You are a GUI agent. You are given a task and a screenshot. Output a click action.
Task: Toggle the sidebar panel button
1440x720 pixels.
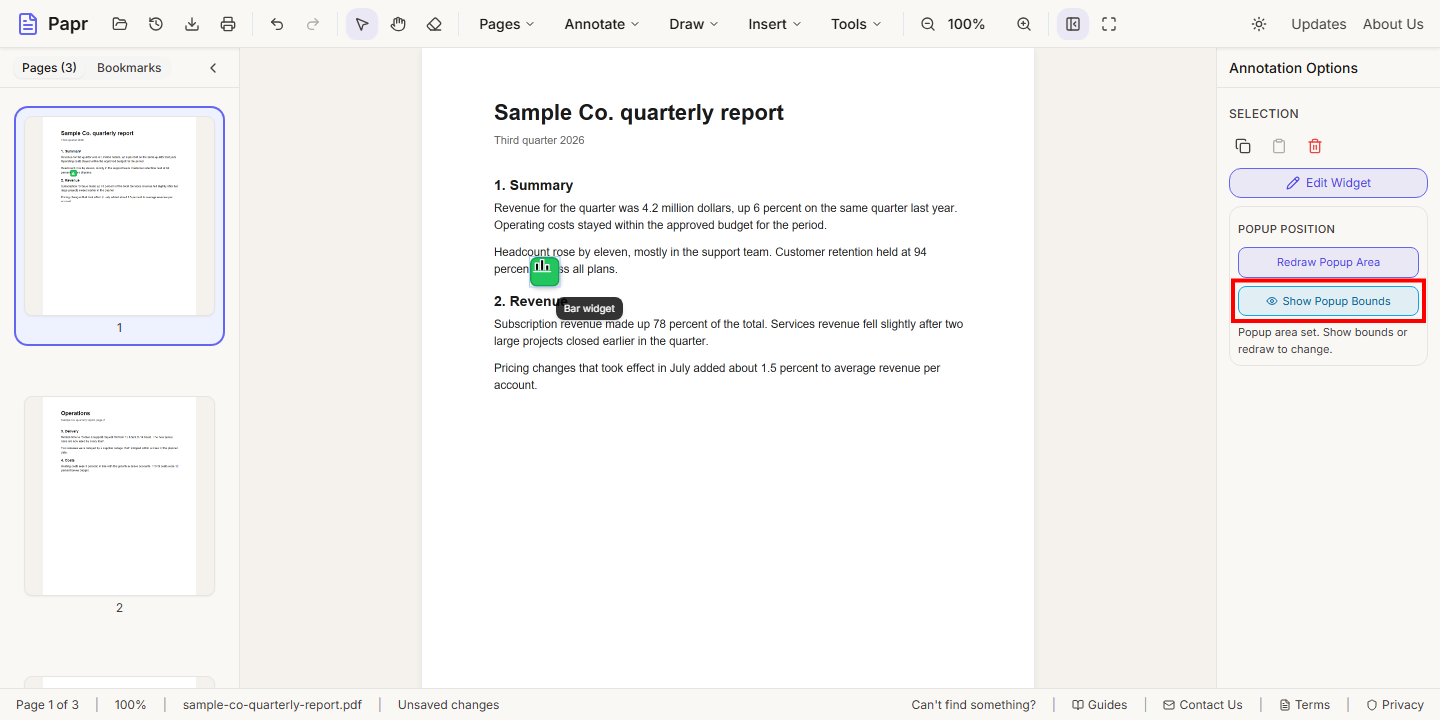1073,24
